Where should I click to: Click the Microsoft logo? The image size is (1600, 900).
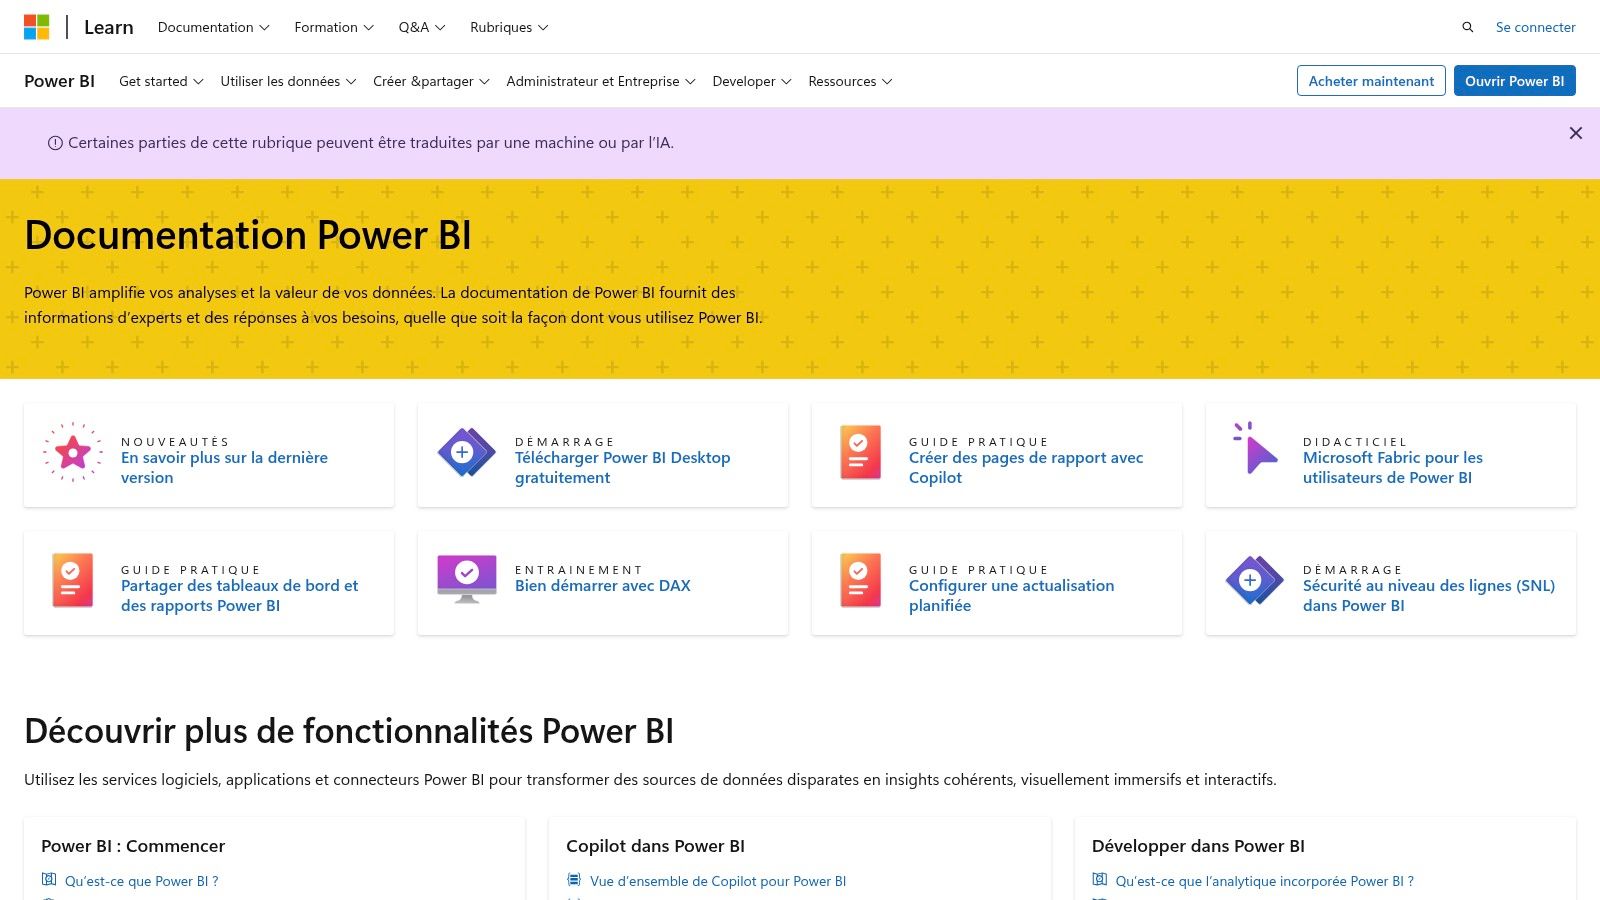coord(39,27)
